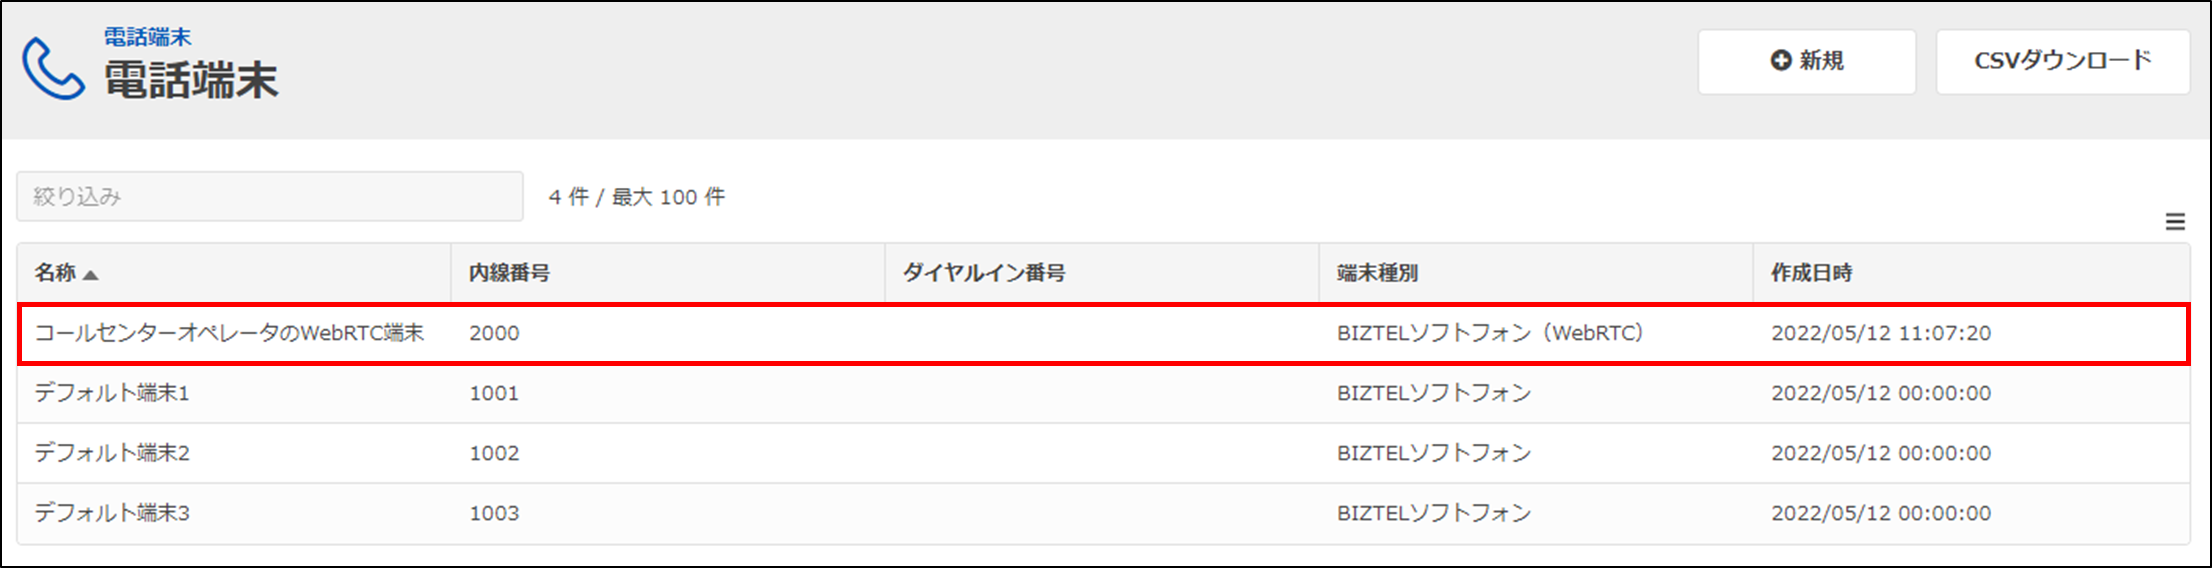Open the hamburger column menu icon

(x=2175, y=222)
